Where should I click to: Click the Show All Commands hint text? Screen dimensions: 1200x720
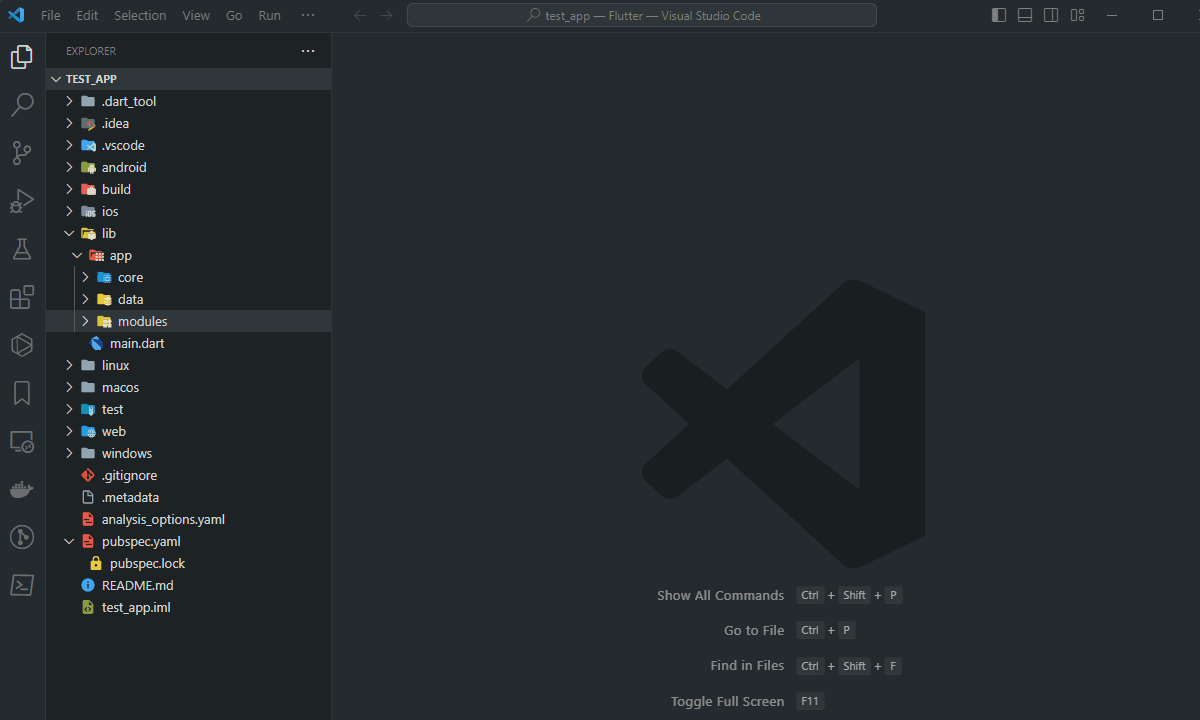[x=720, y=595]
